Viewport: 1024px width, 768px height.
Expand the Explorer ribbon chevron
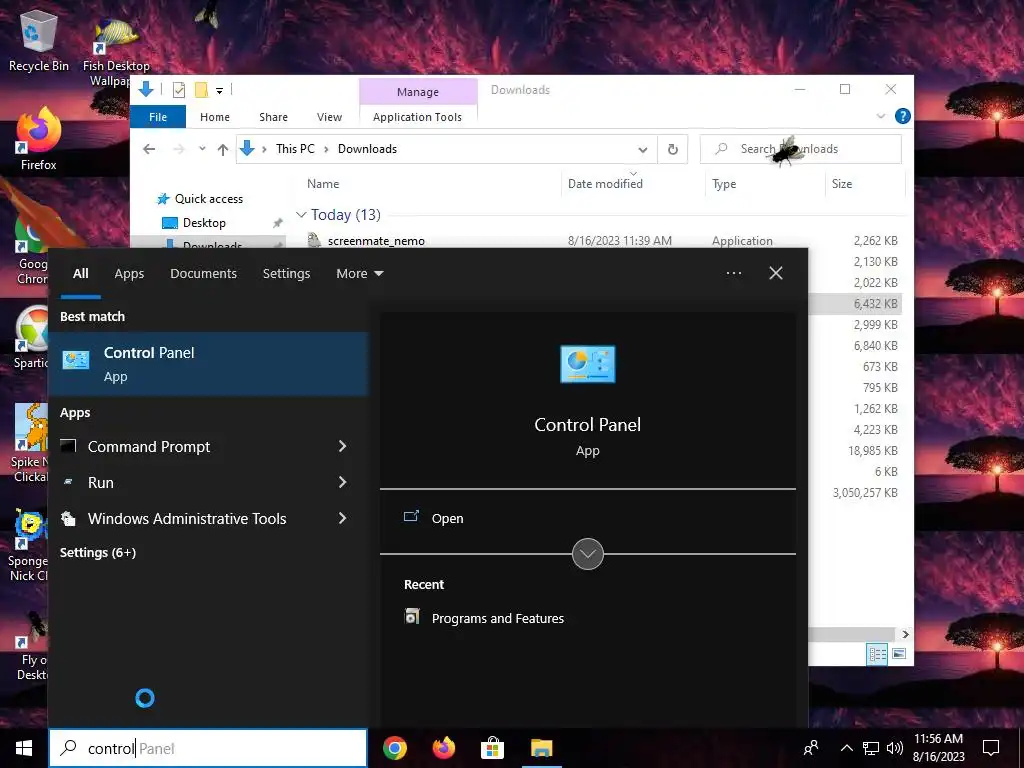pos(881,116)
